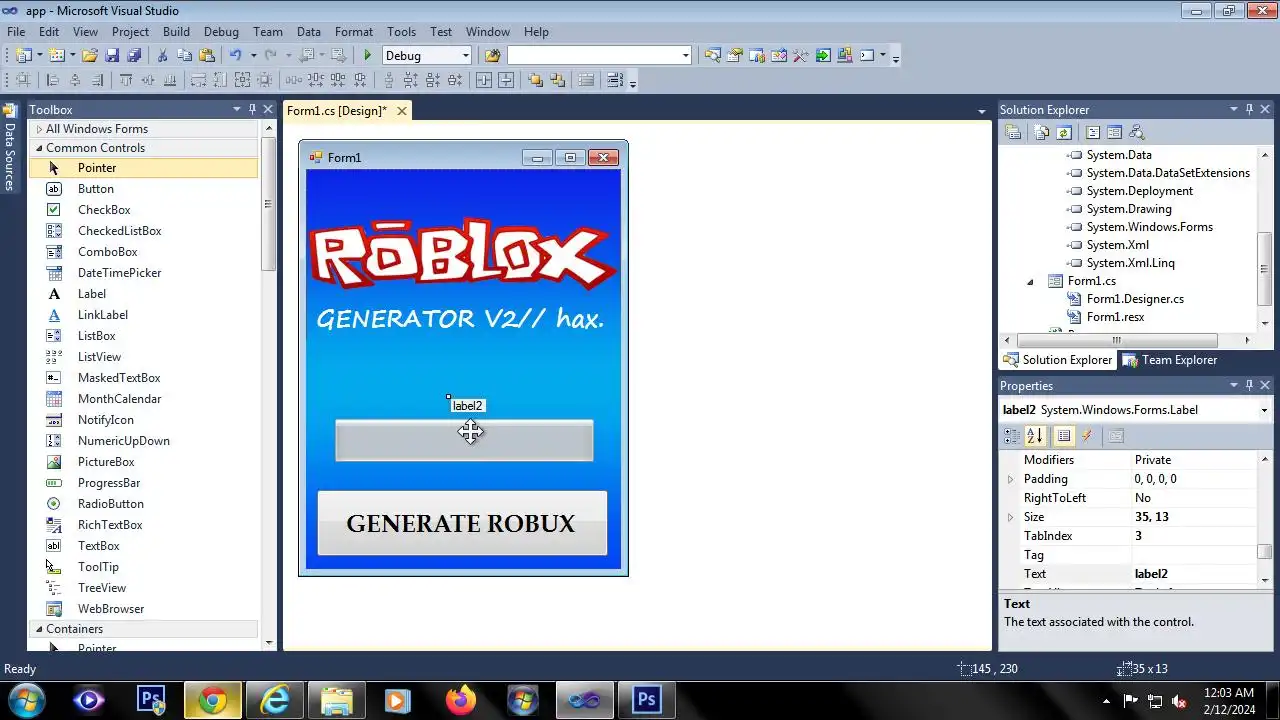Click the Solution Explorer horizontal scrollbar
Screen dimensions: 1280x720
tap(1116, 340)
